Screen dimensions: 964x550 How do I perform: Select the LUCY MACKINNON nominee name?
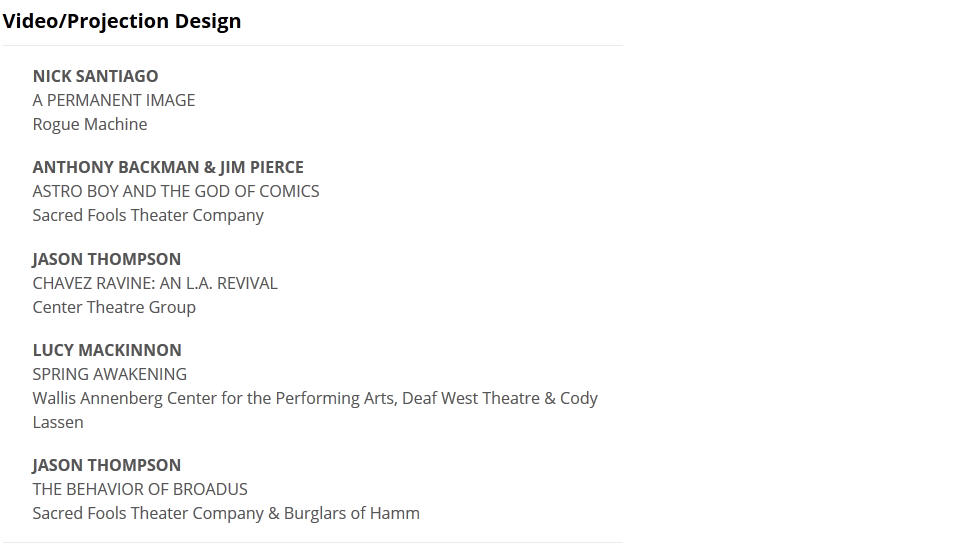[x=107, y=350]
